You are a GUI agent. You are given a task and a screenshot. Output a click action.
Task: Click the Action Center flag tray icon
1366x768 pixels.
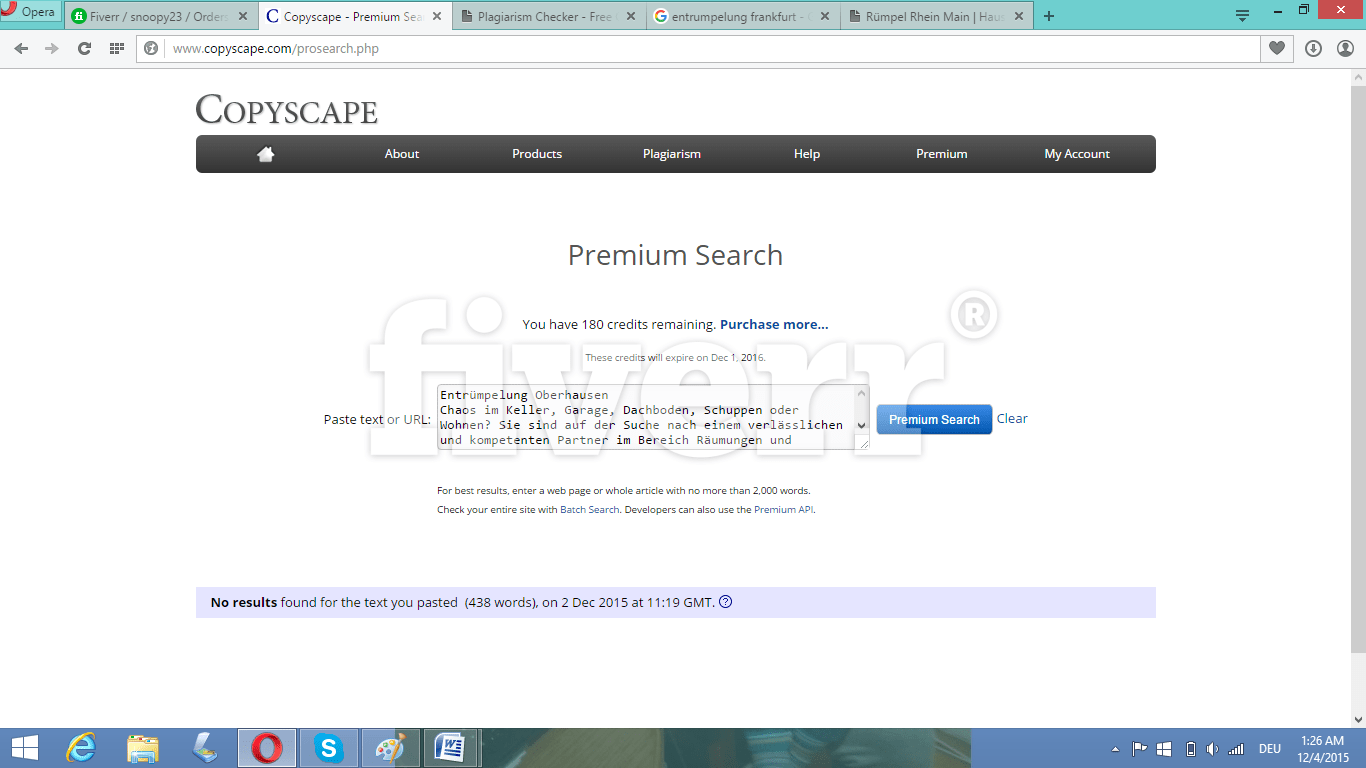coord(1140,749)
